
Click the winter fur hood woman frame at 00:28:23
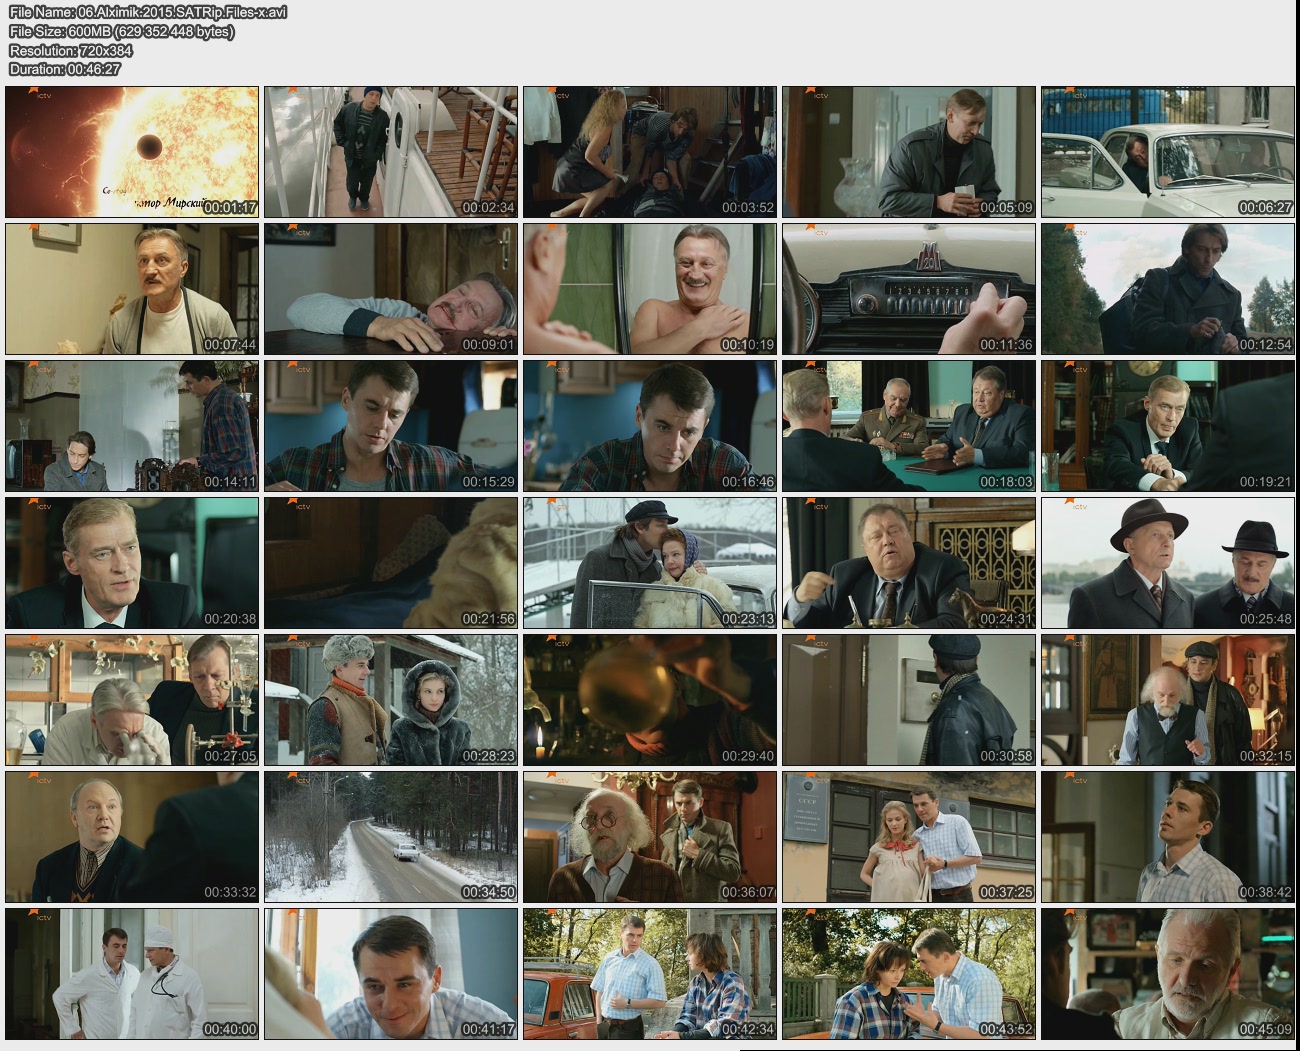pos(391,700)
